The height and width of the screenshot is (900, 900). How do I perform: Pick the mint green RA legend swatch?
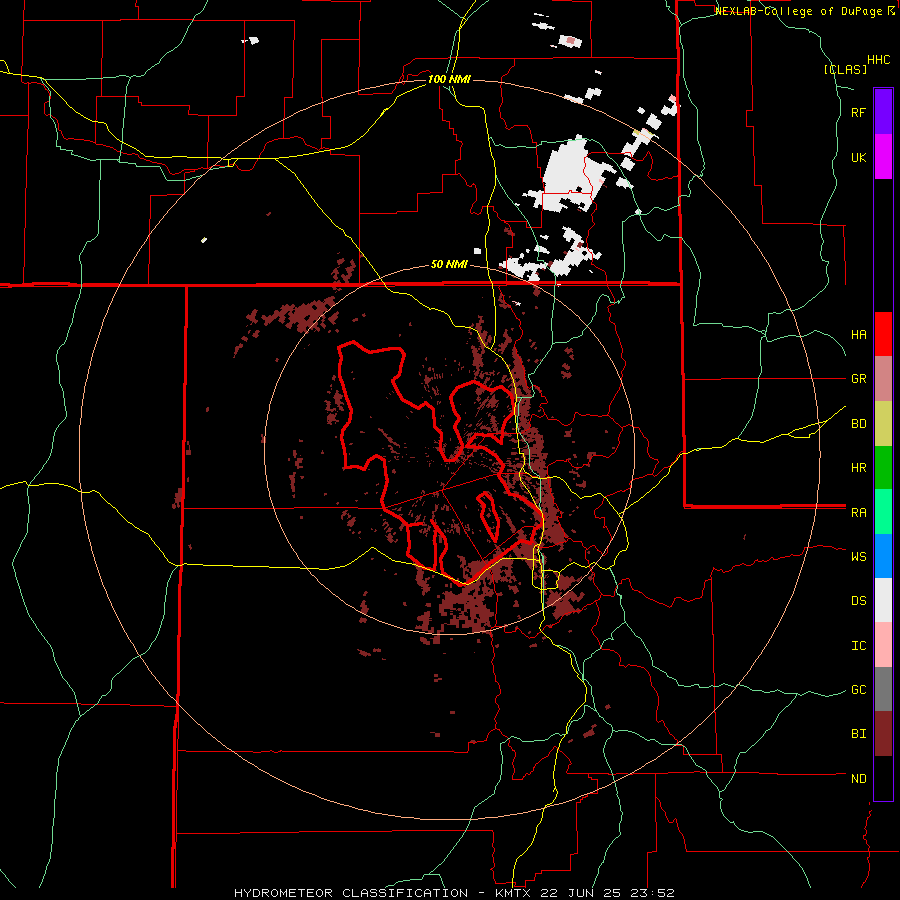(883, 512)
